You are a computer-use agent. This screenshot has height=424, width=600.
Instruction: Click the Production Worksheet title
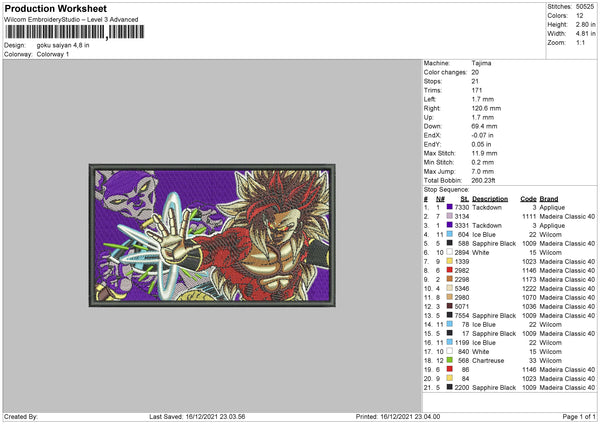coord(56,8)
